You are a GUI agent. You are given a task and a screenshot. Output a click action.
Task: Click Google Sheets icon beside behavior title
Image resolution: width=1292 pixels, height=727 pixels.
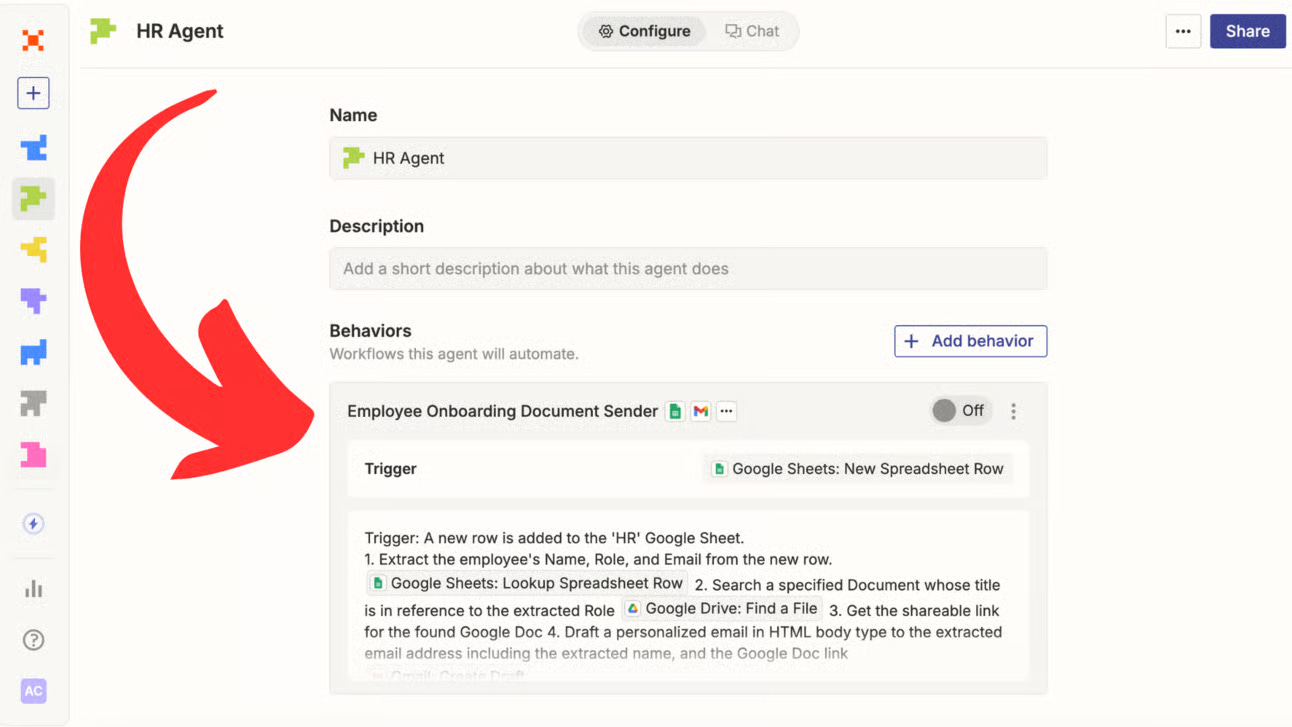pyautogui.click(x=675, y=411)
